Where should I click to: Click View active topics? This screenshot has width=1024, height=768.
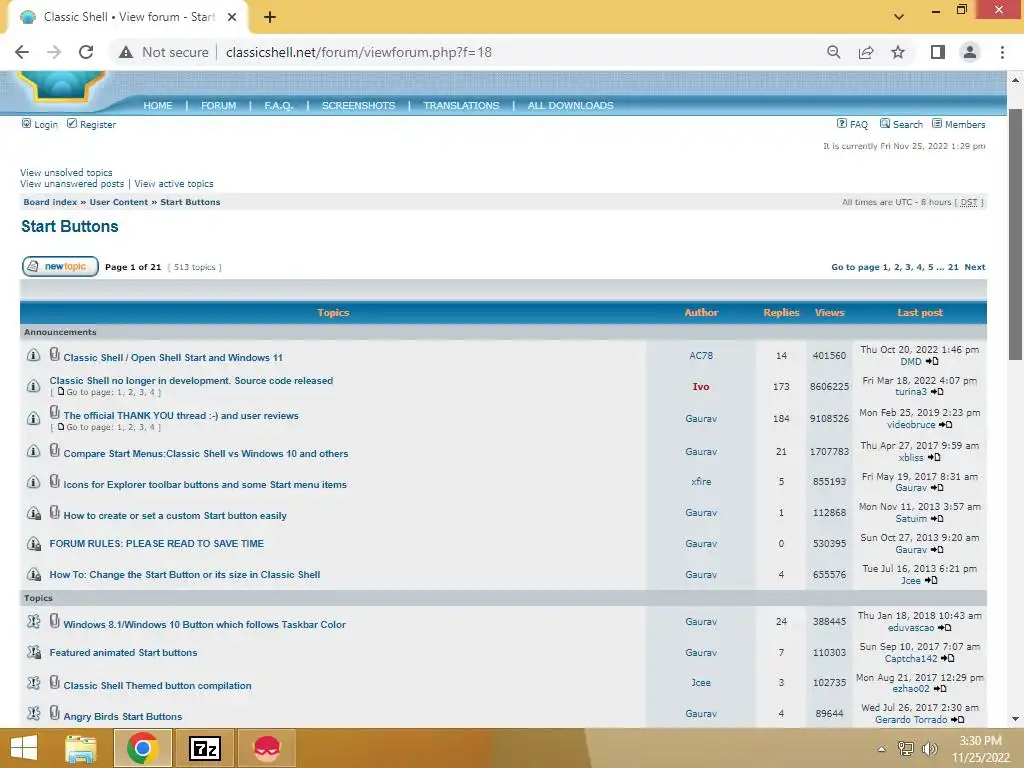(x=174, y=184)
